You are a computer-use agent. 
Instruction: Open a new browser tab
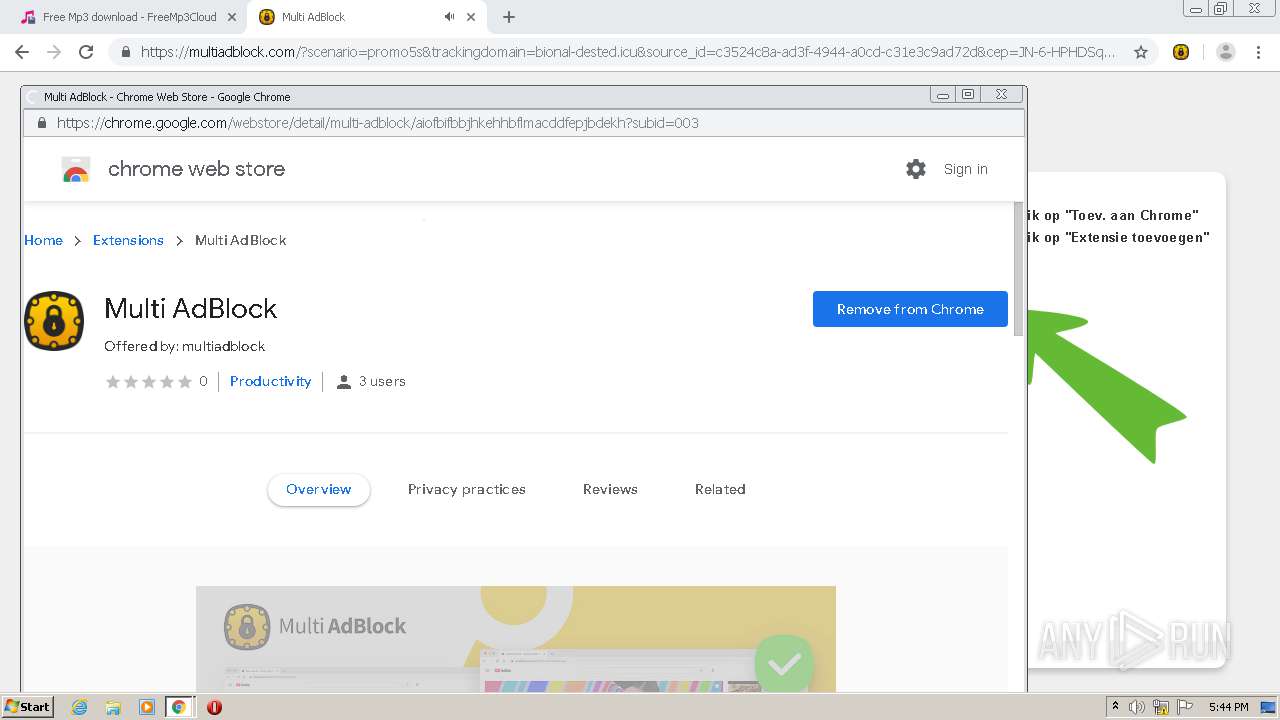(x=509, y=17)
